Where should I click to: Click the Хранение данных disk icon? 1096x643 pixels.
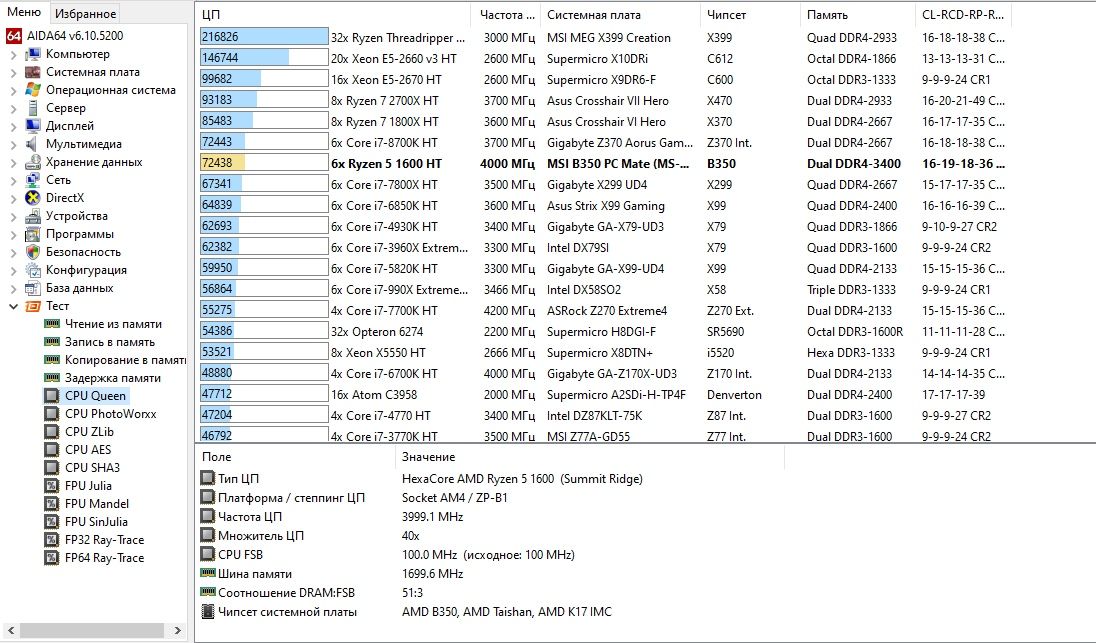33,162
